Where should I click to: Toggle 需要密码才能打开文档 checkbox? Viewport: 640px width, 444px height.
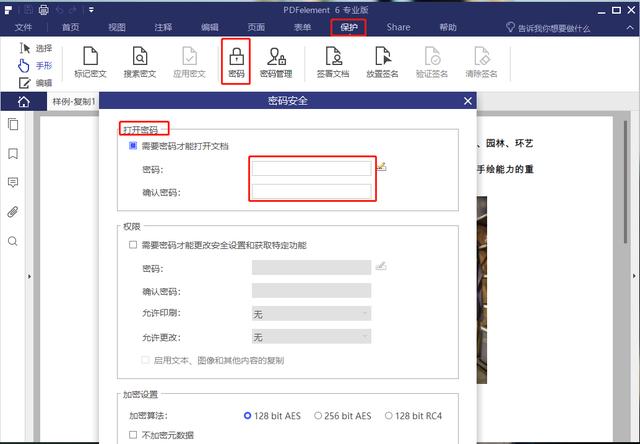click(133, 146)
